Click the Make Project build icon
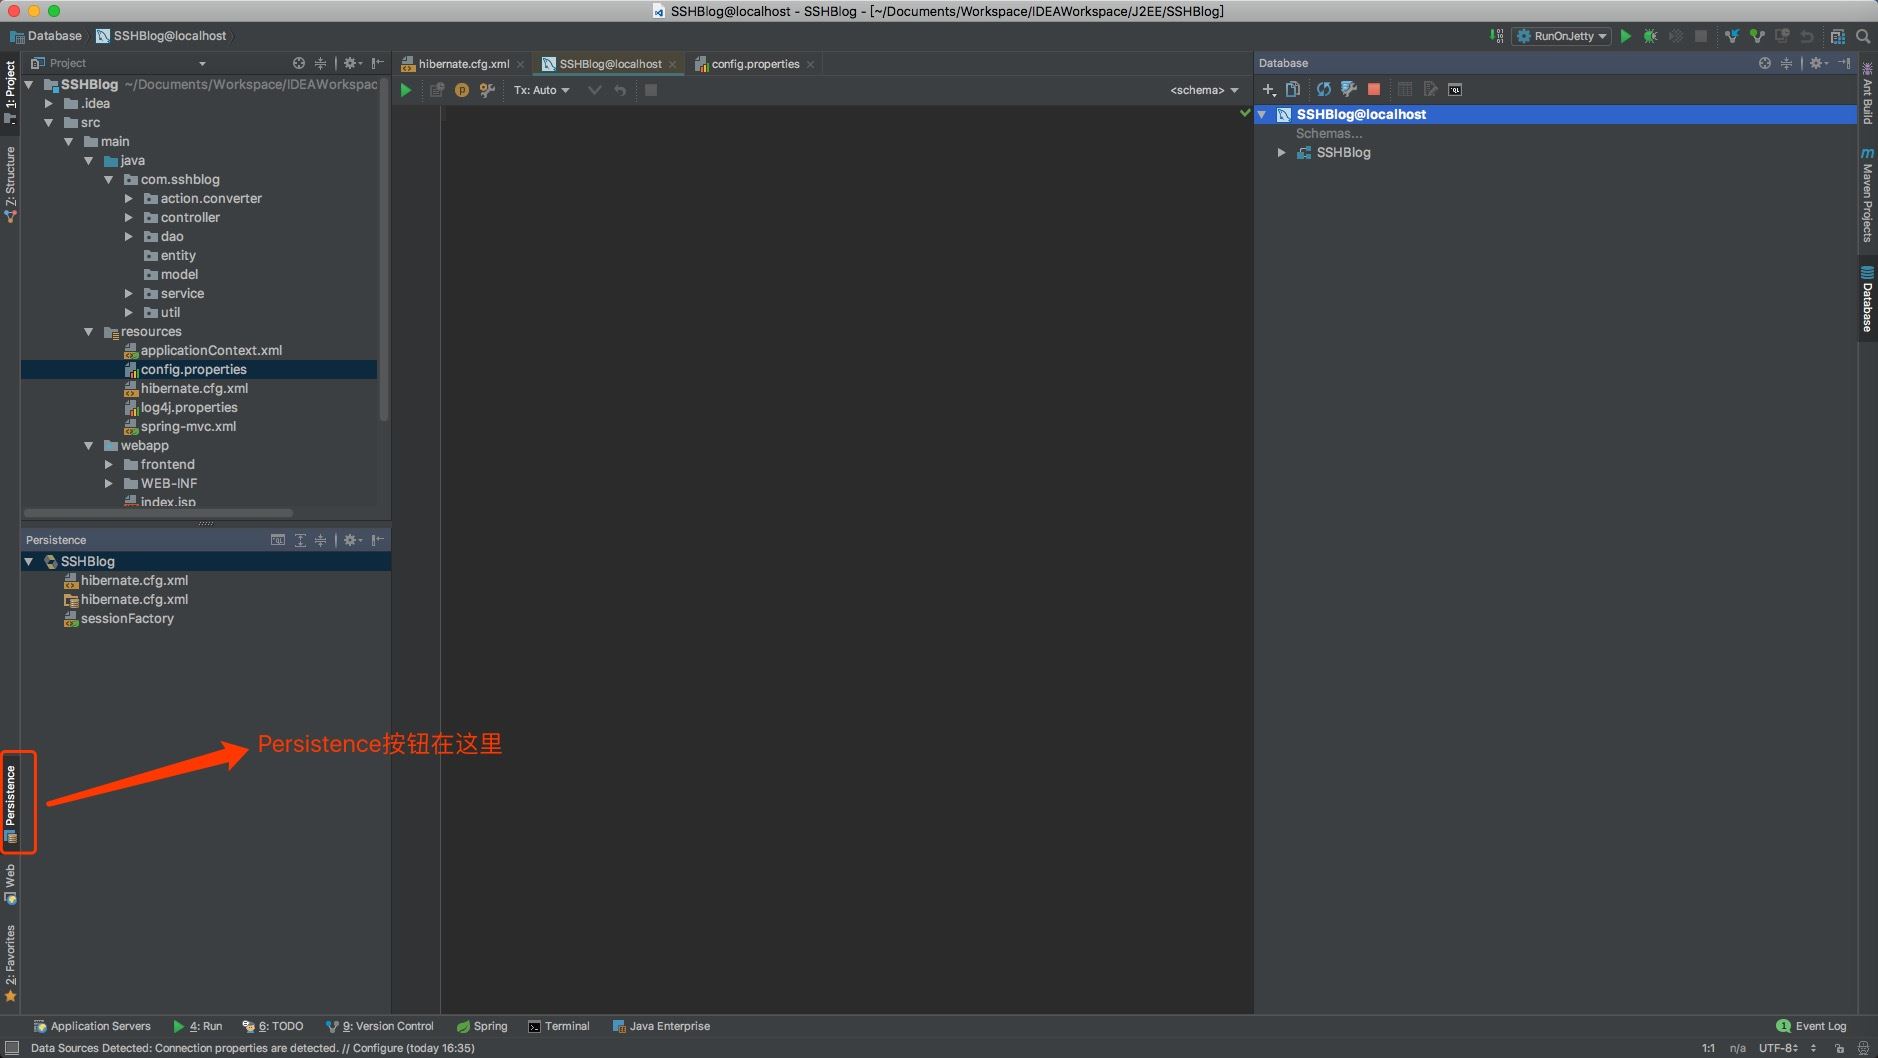The image size is (1878, 1058). 1496,36
